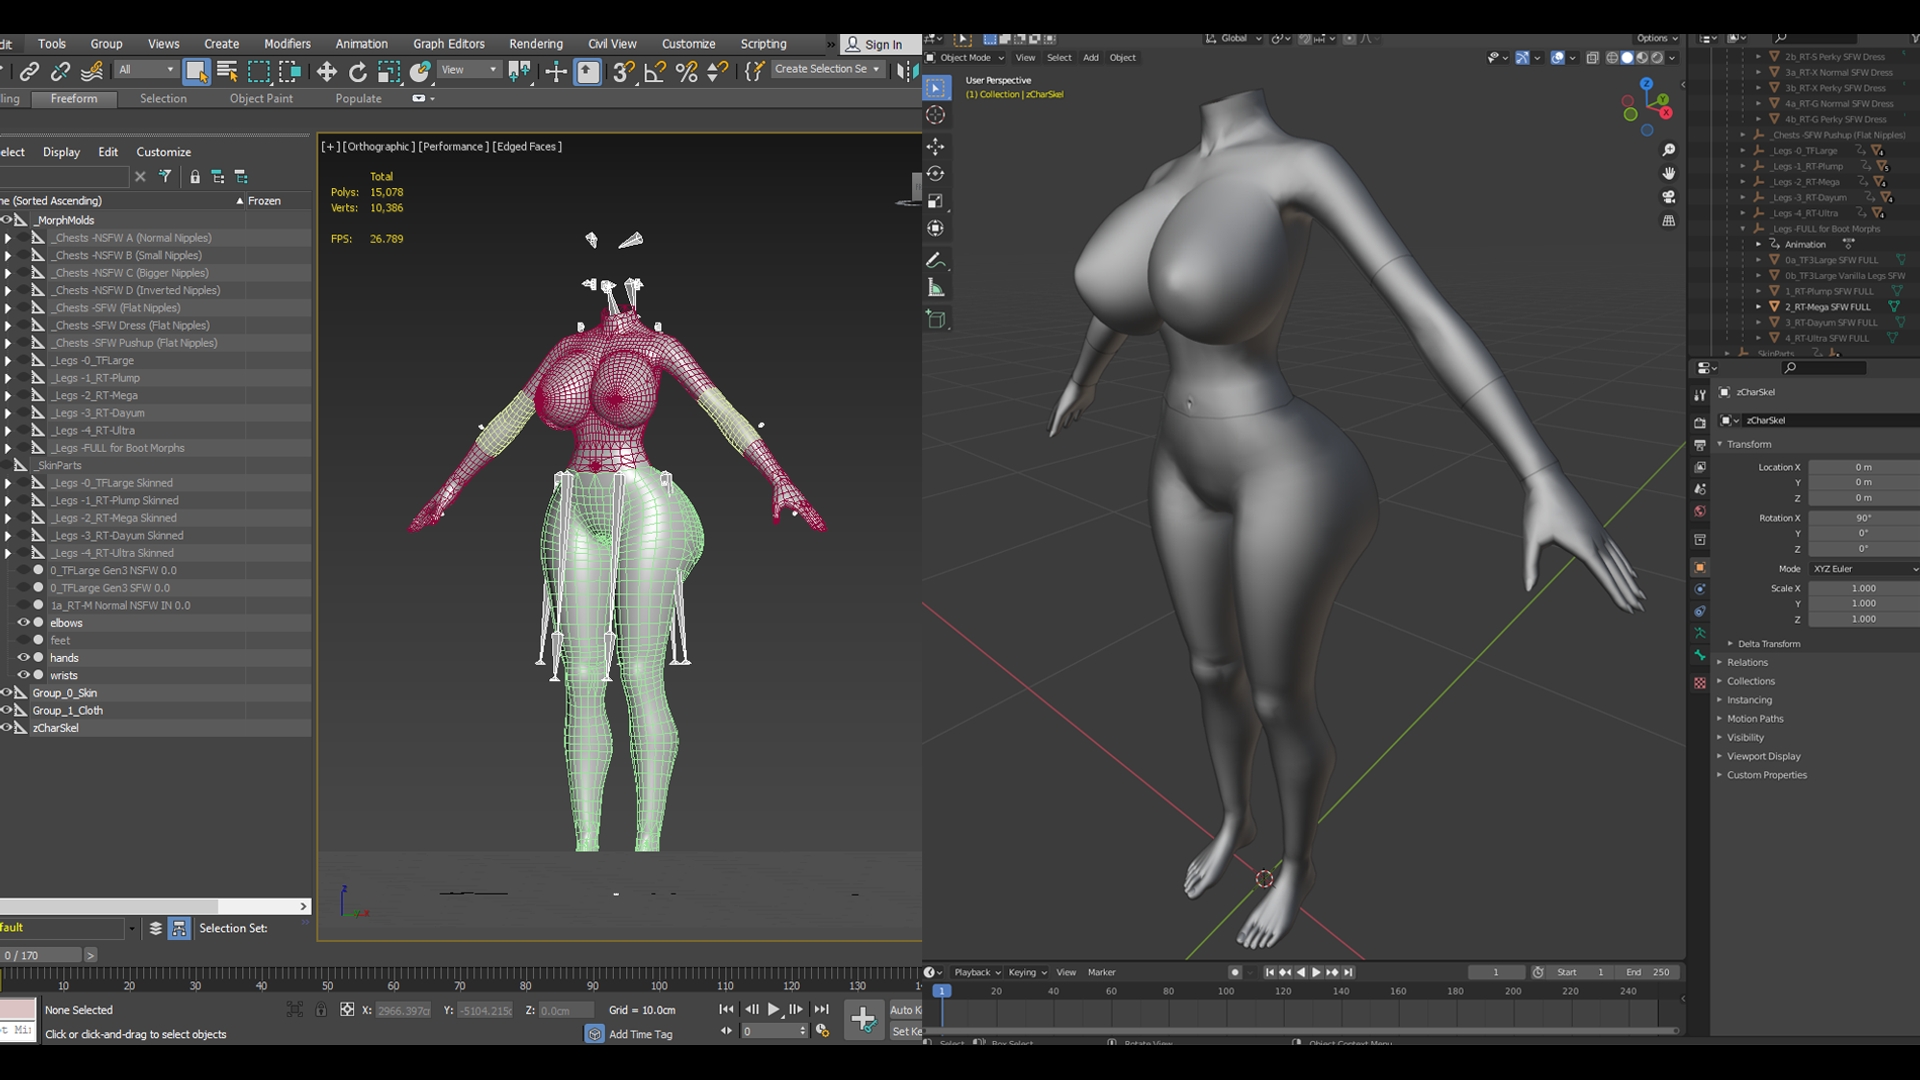Image resolution: width=1920 pixels, height=1080 pixels.
Task: Toggle Window/Crossing selection icon
Action: (290, 71)
